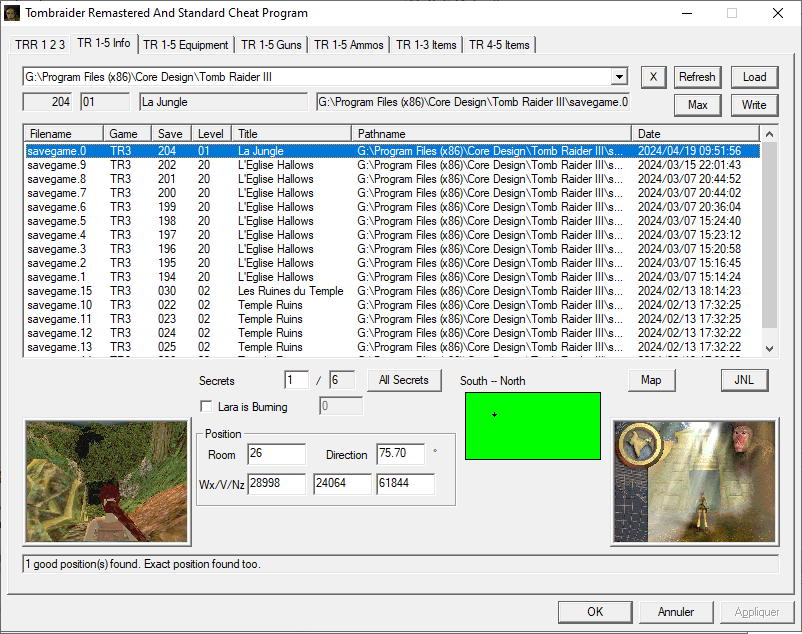Image resolution: width=802 pixels, height=634 pixels.
Task: Click the total secrets field showing 6
Action: coord(342,380)
